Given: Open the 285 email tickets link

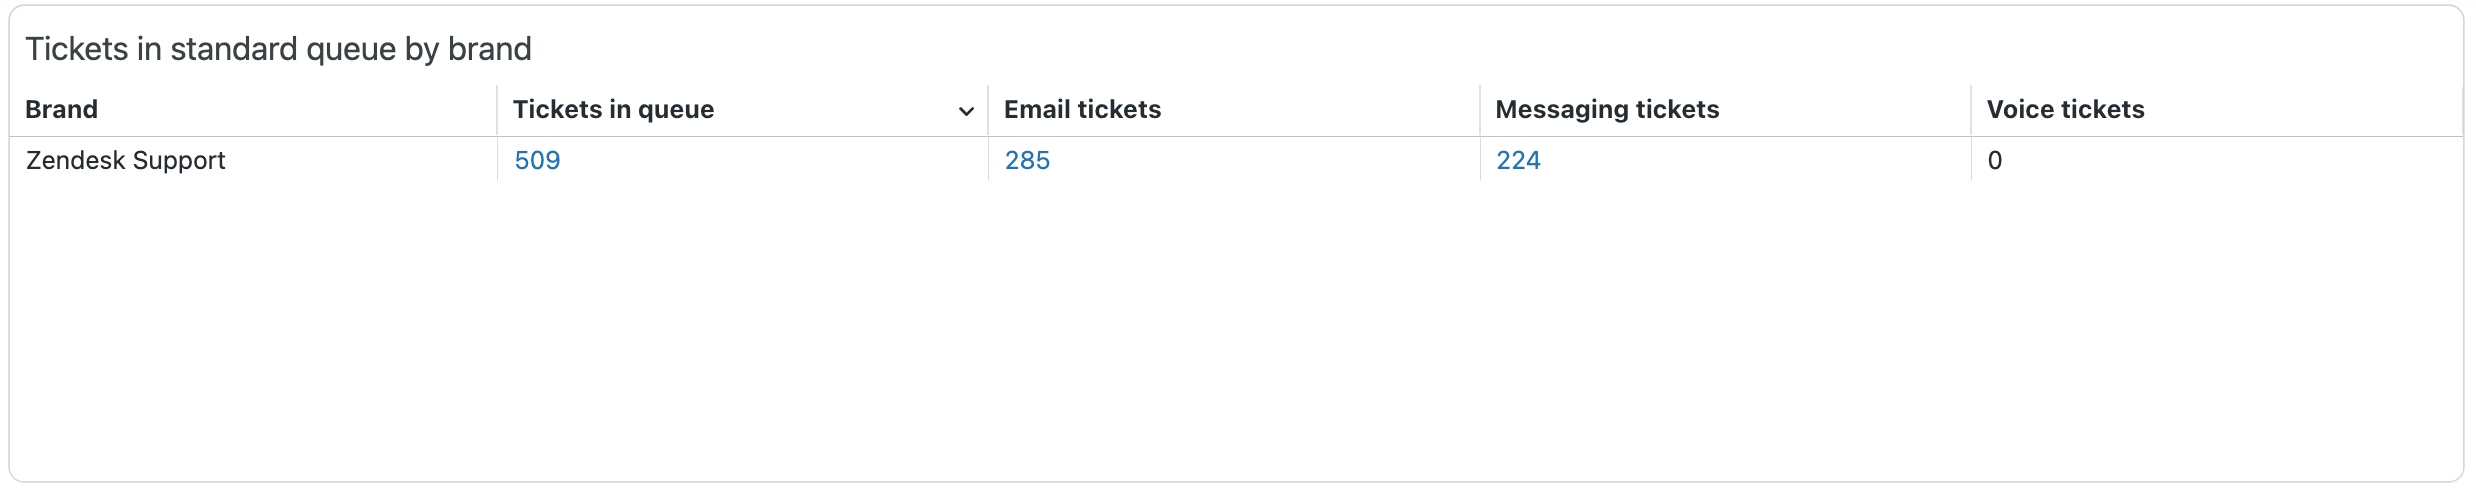Looking at the screenshot, I should (x=1027, y=161).
